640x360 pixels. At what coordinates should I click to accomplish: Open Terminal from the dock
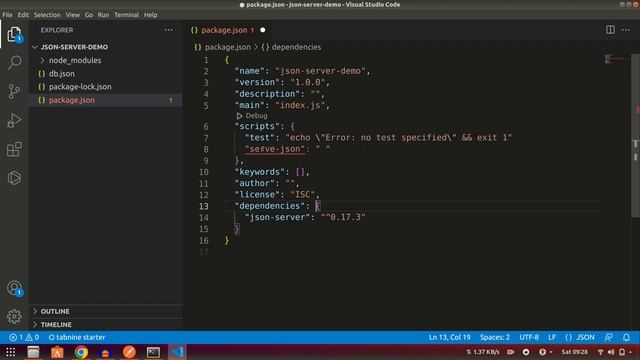point(153,352)
